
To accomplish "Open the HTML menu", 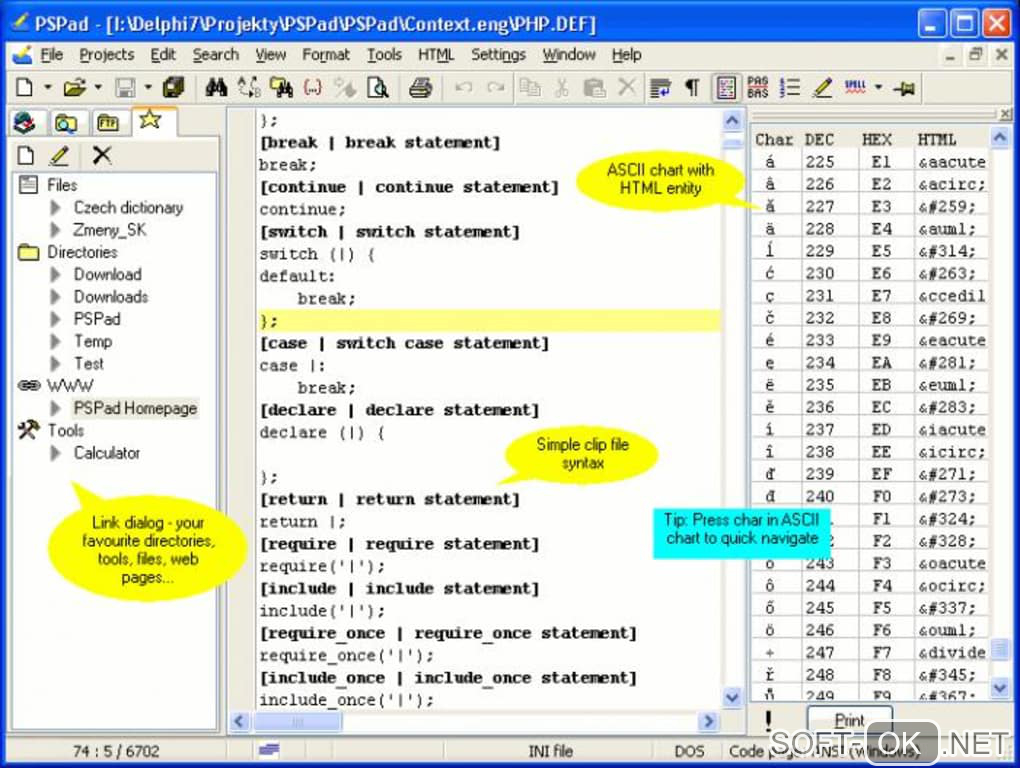I will [435, 55].
